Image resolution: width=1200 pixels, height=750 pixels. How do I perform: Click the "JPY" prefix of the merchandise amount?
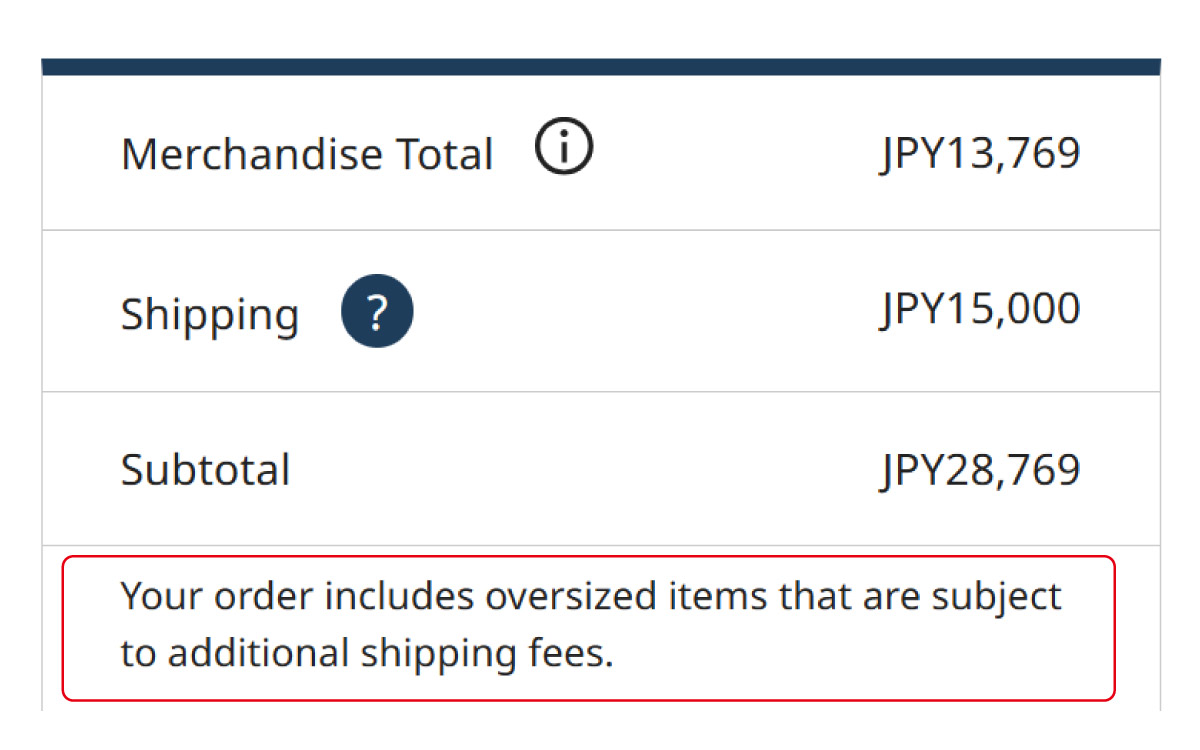point(908,153)
